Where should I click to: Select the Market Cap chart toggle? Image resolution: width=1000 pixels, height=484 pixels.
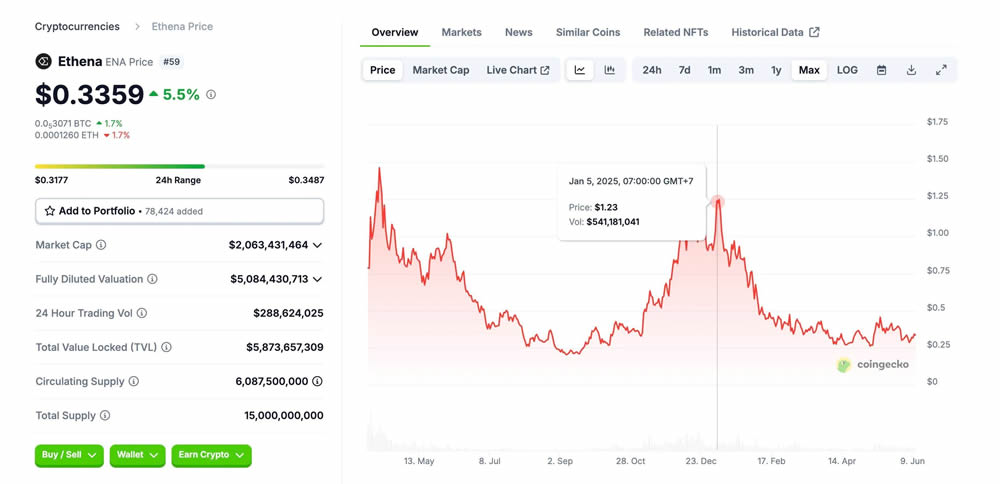[x=441, y=70]
